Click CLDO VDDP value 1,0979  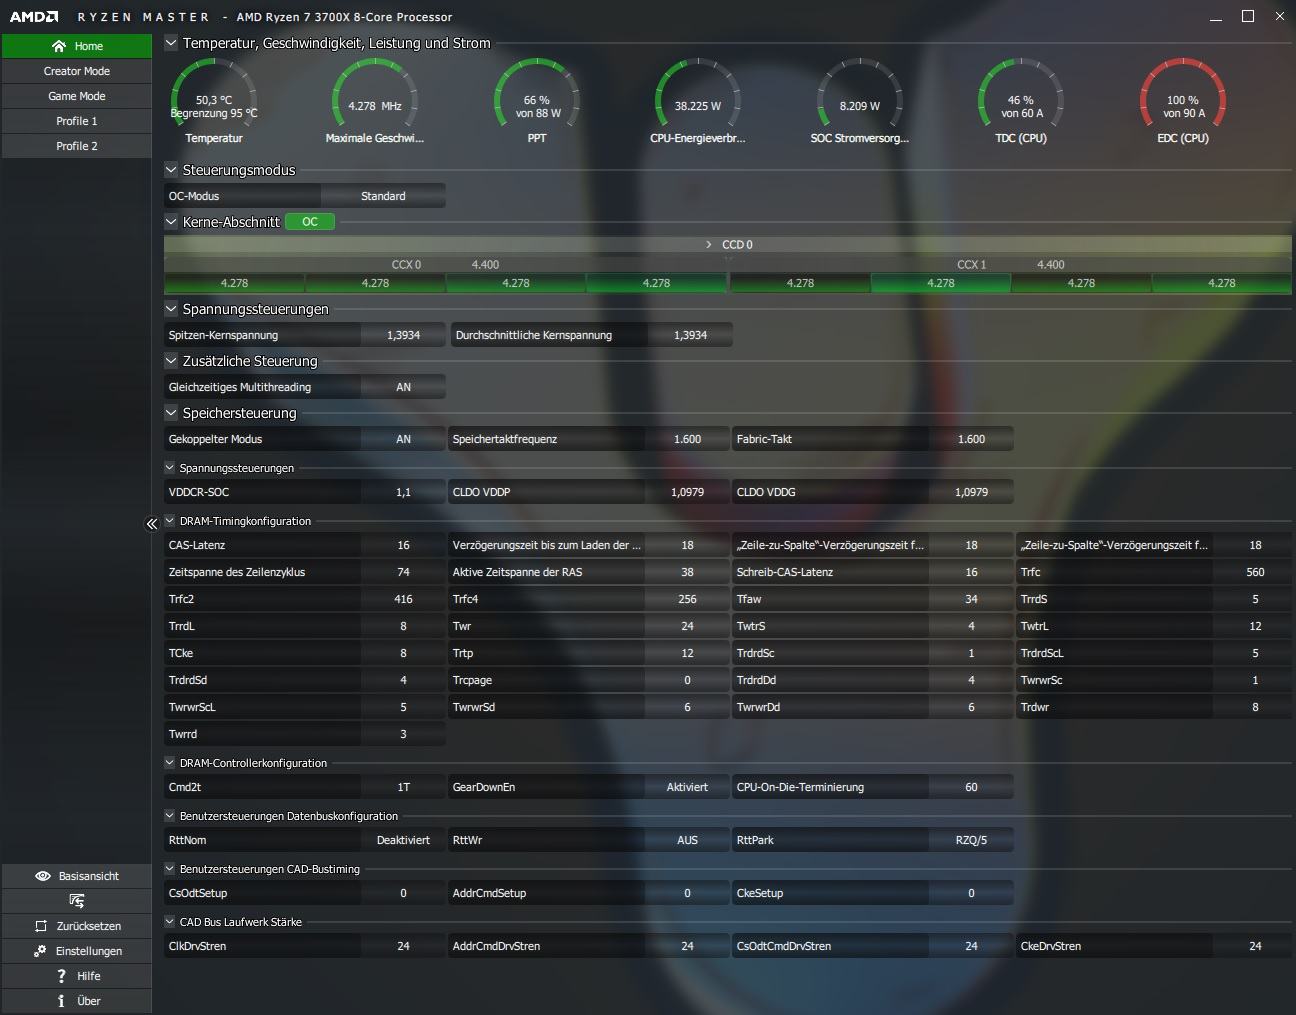pos(687,492)
